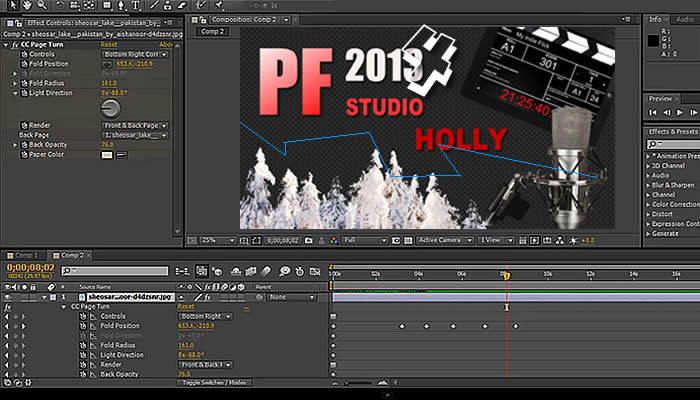Show channel and color management settings
Viewport: 700px width, 400px height.
(333, 240)
